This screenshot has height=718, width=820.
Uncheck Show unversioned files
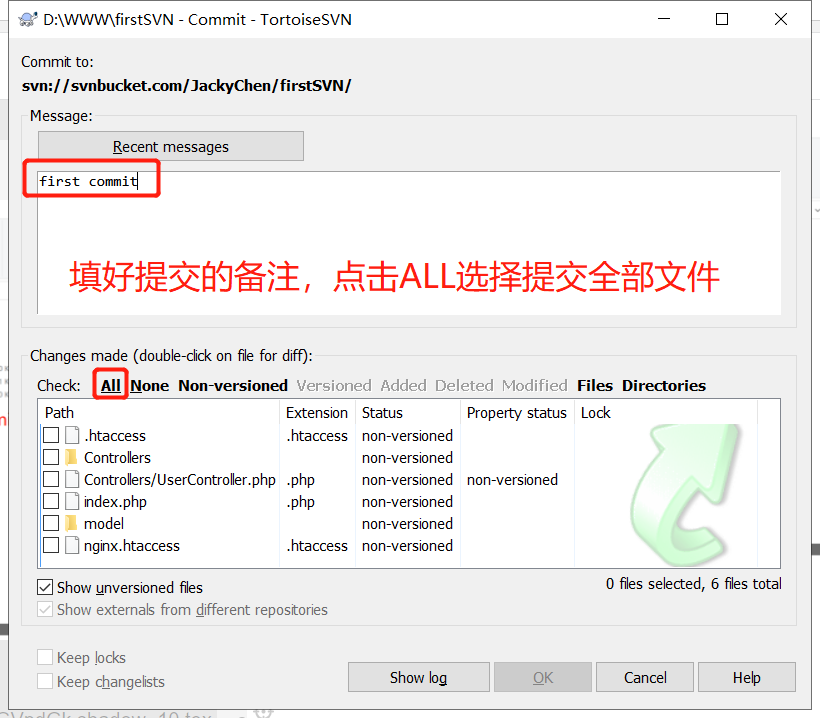tap(45, 587)
